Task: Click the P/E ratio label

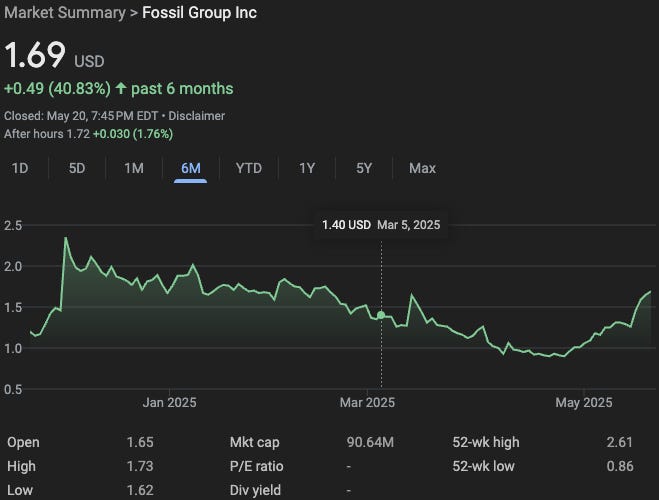Action: 256,466
